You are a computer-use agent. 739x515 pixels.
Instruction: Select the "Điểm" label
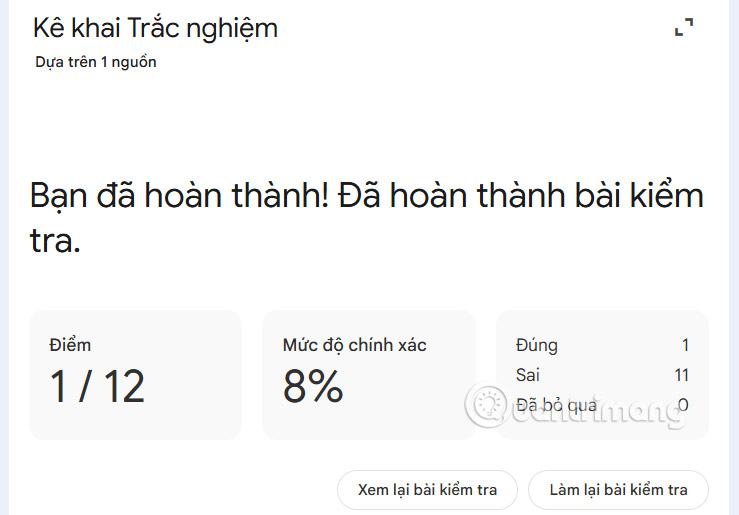pyautogui.click(x=70, y=345)
